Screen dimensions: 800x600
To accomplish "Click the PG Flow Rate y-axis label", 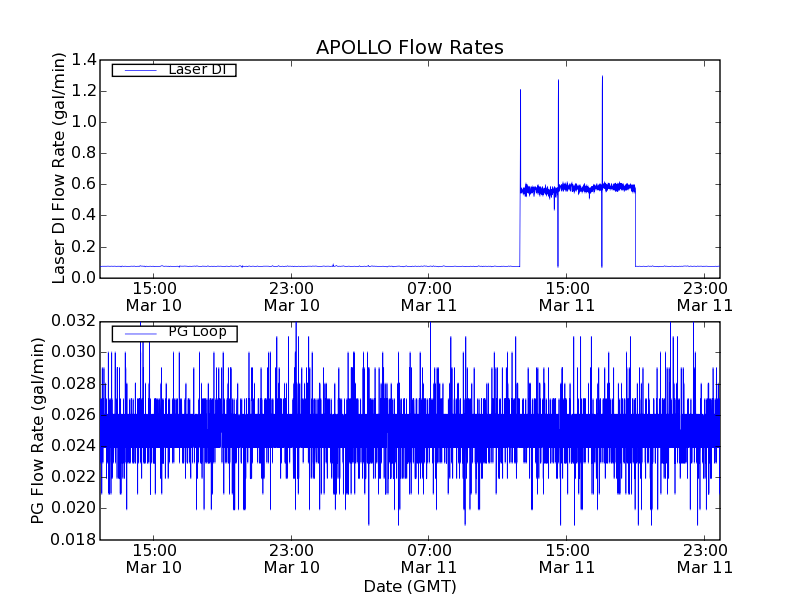I will pyautogui.click(x=38, y=430).
